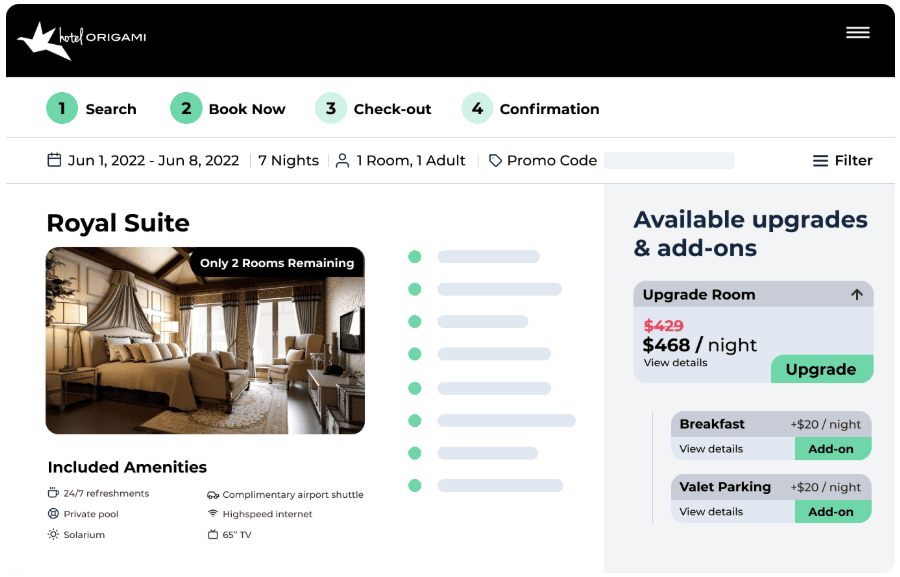
Task: Add Breakfast with the Add-on button
Action: 833,449
